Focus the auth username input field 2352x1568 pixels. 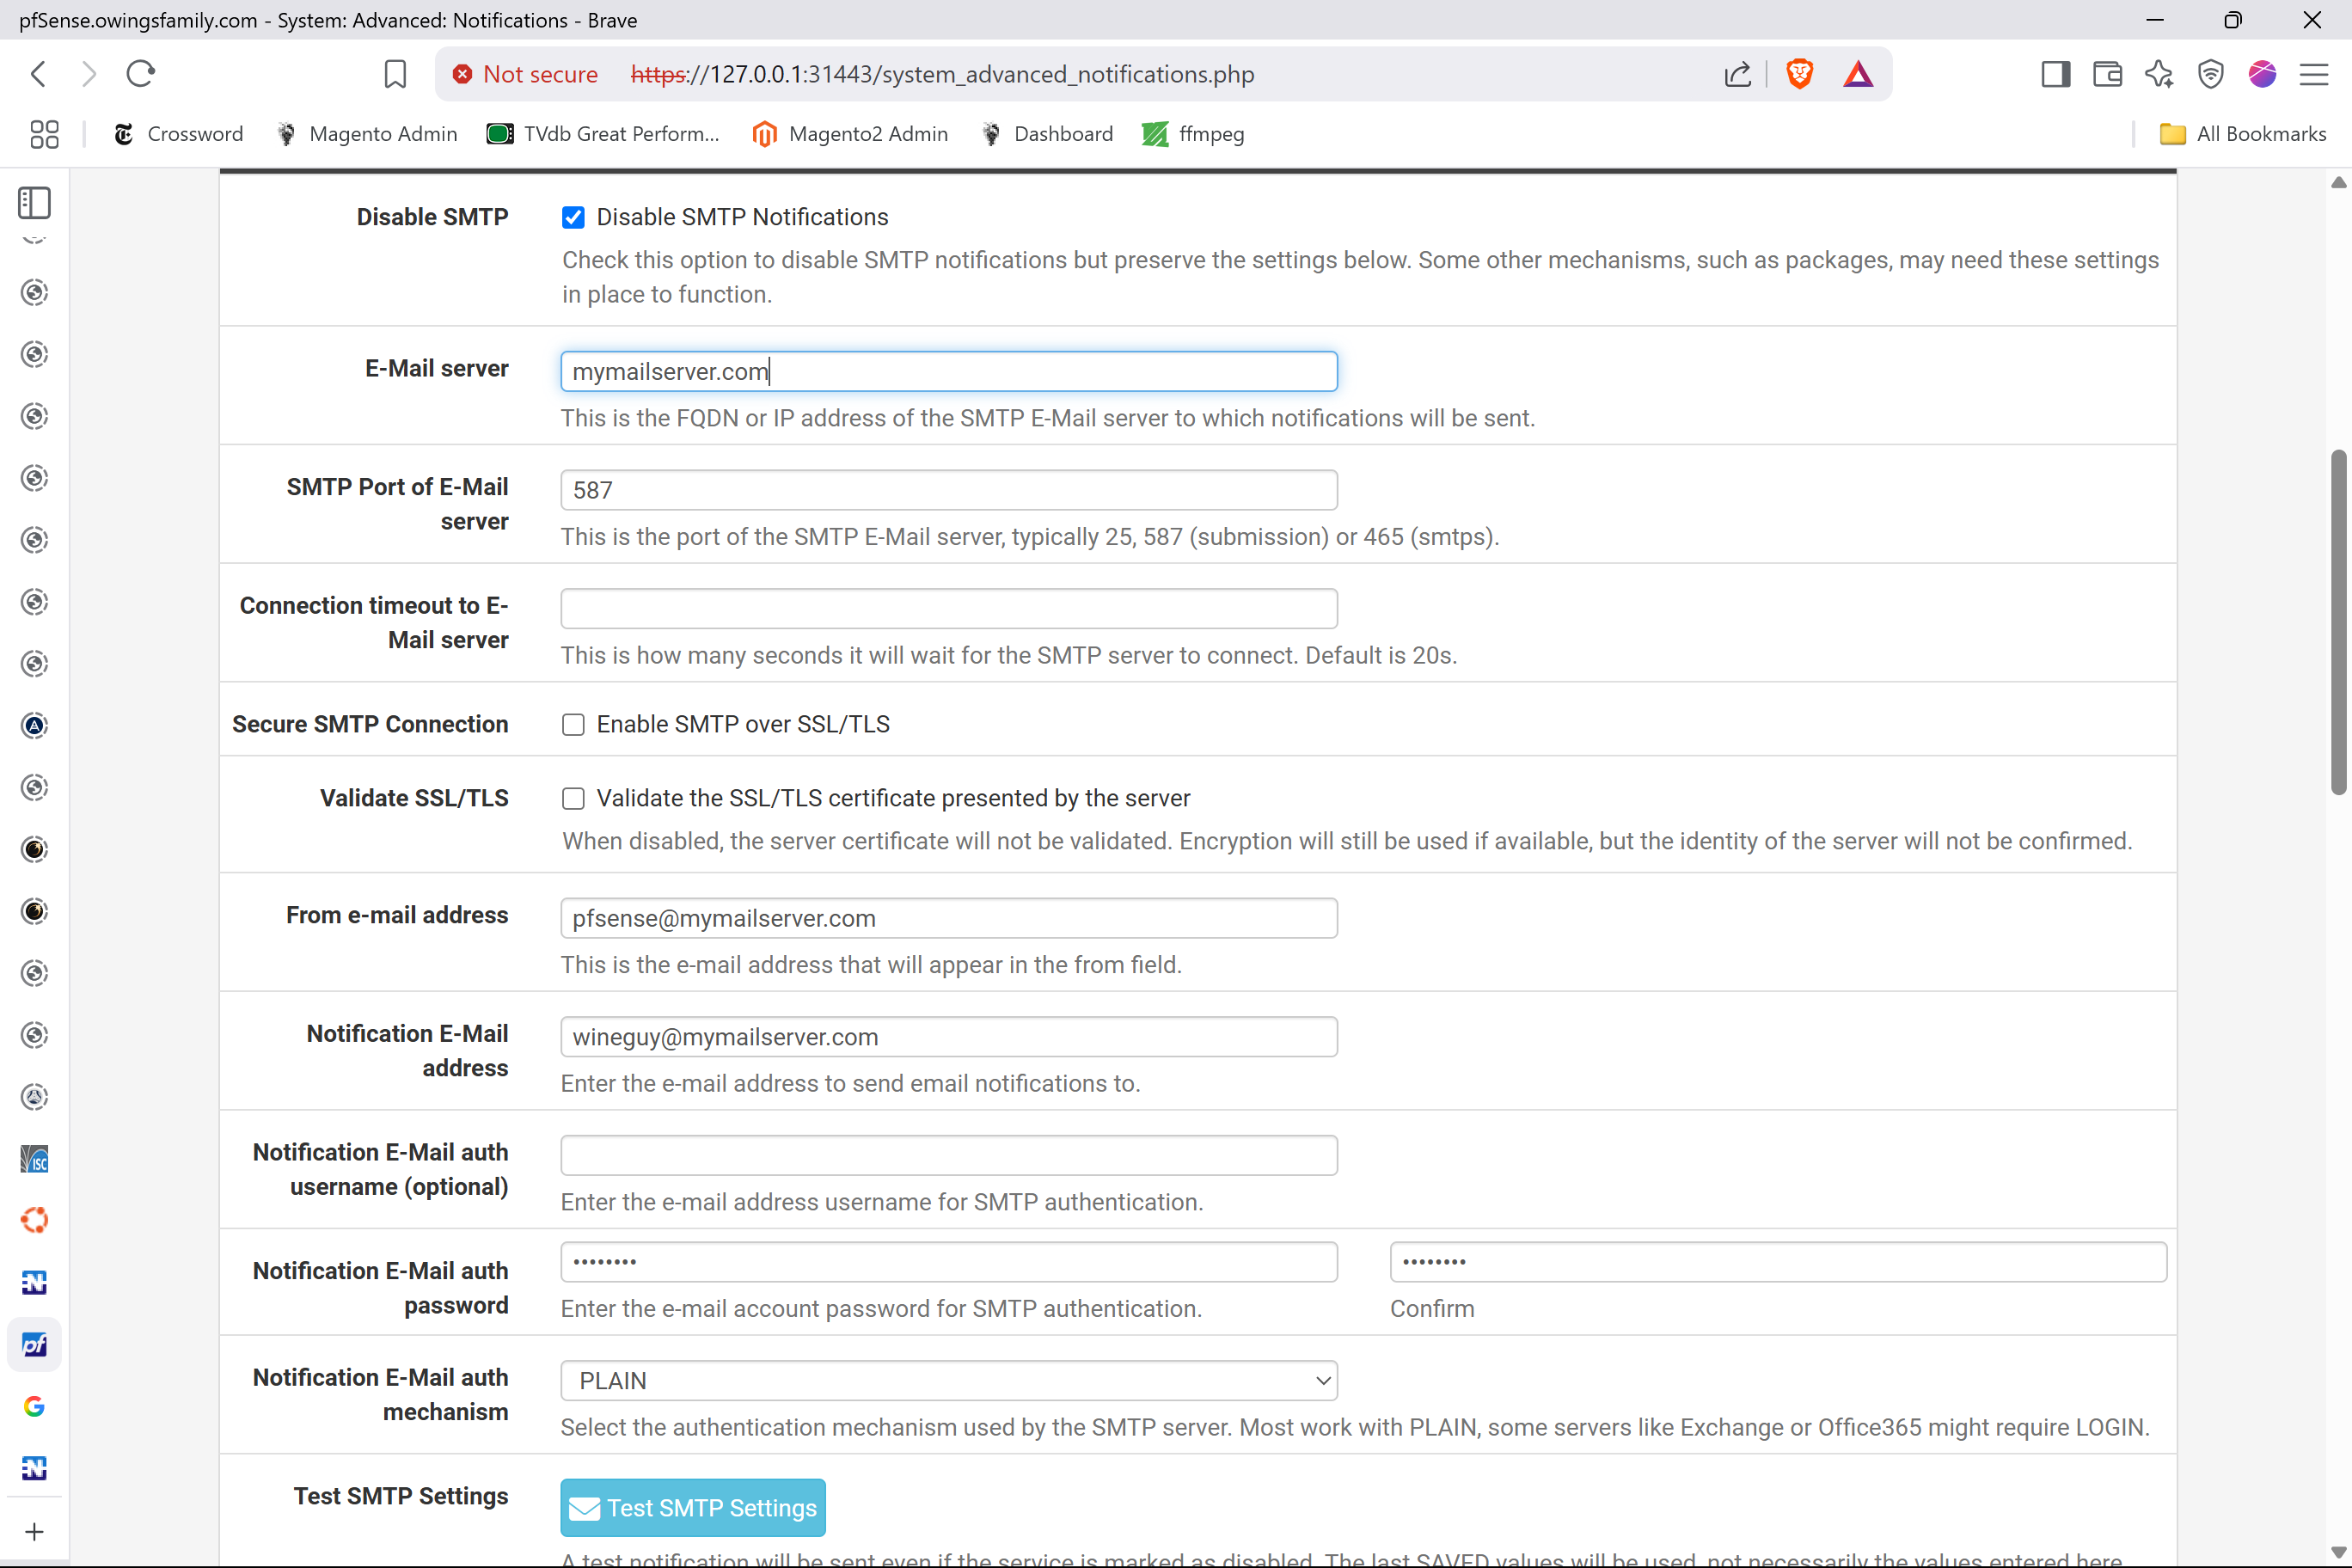(949, 1155)
